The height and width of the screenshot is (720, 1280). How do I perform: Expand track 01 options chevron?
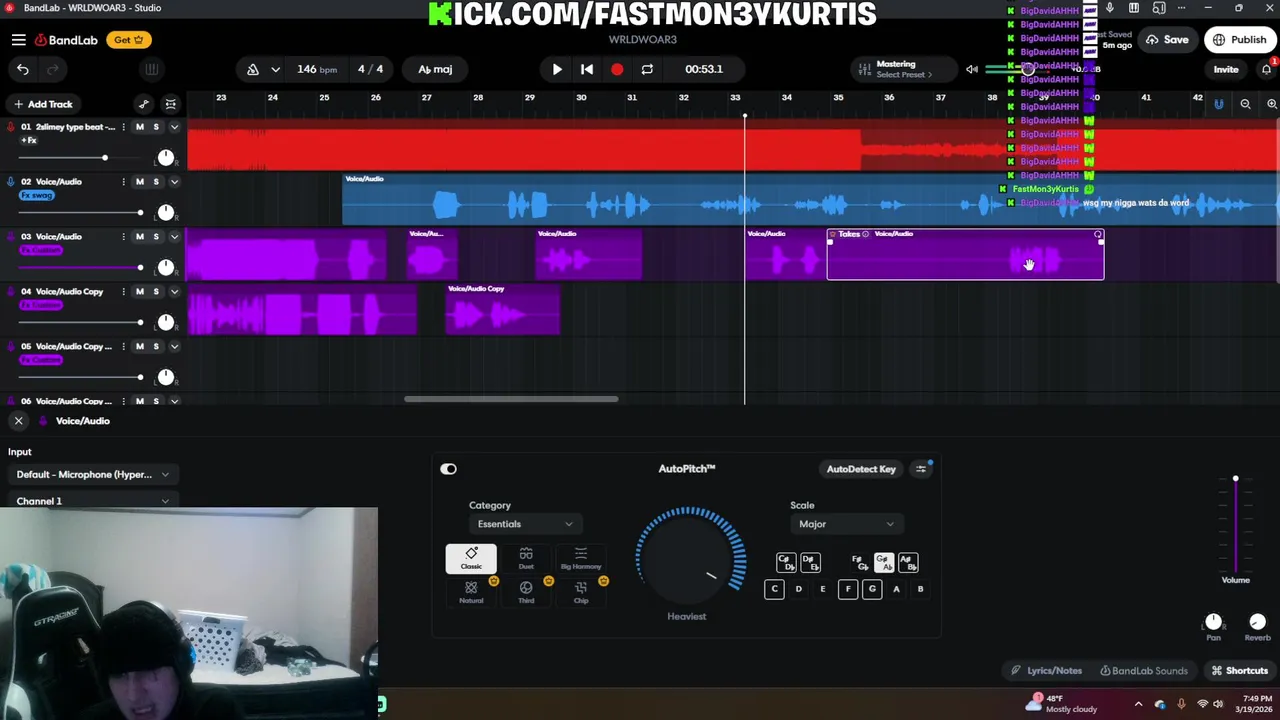(x=174, y=127)
